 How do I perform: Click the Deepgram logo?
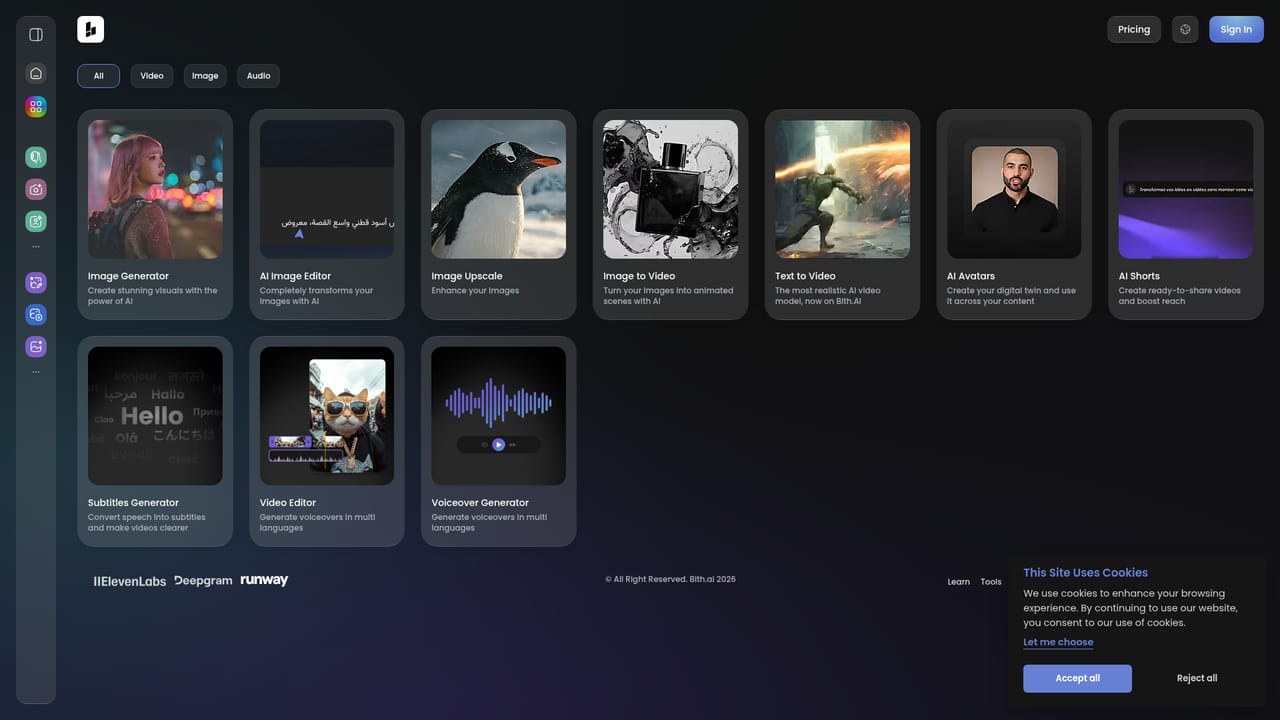coord(203,580)
